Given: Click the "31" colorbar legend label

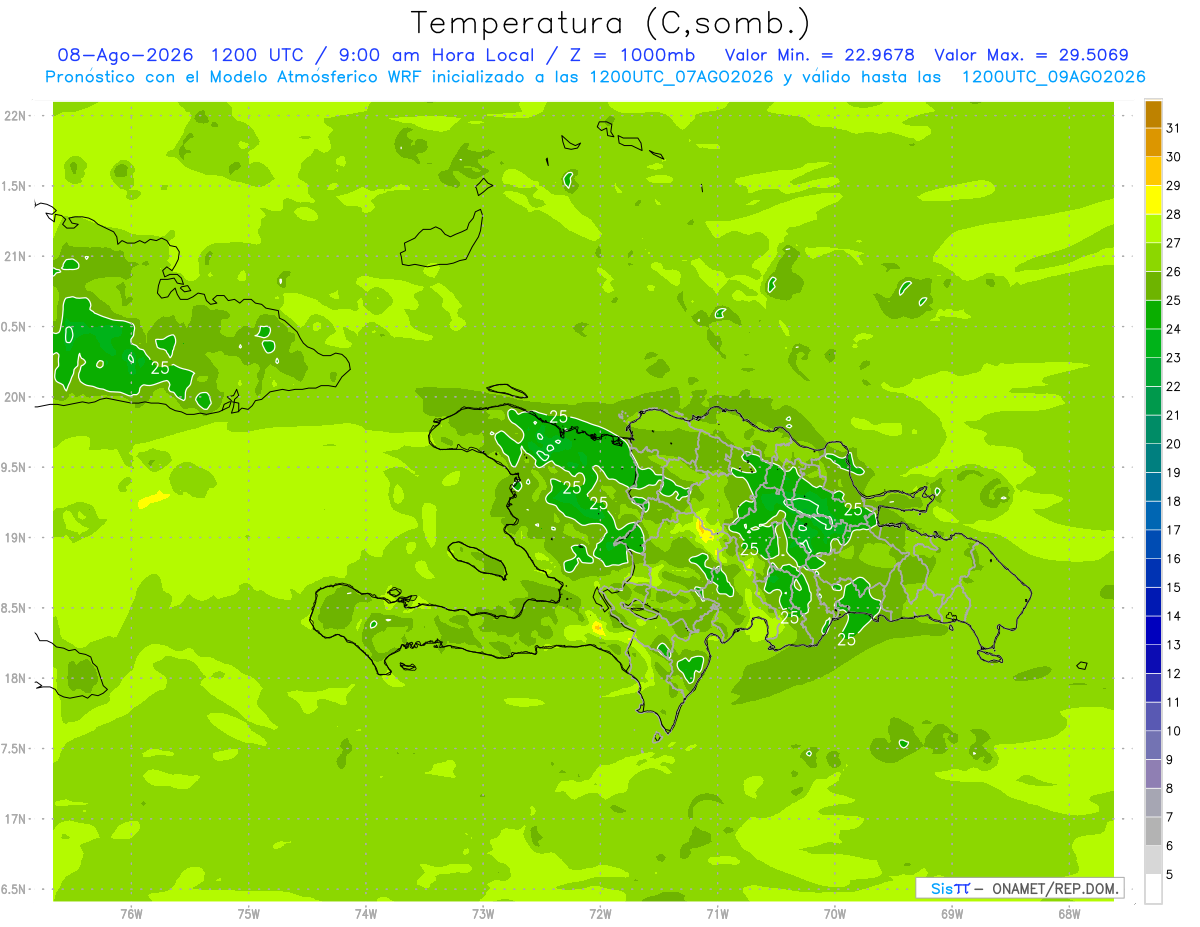Looking at the screenshot, I should click(1174, 128).
